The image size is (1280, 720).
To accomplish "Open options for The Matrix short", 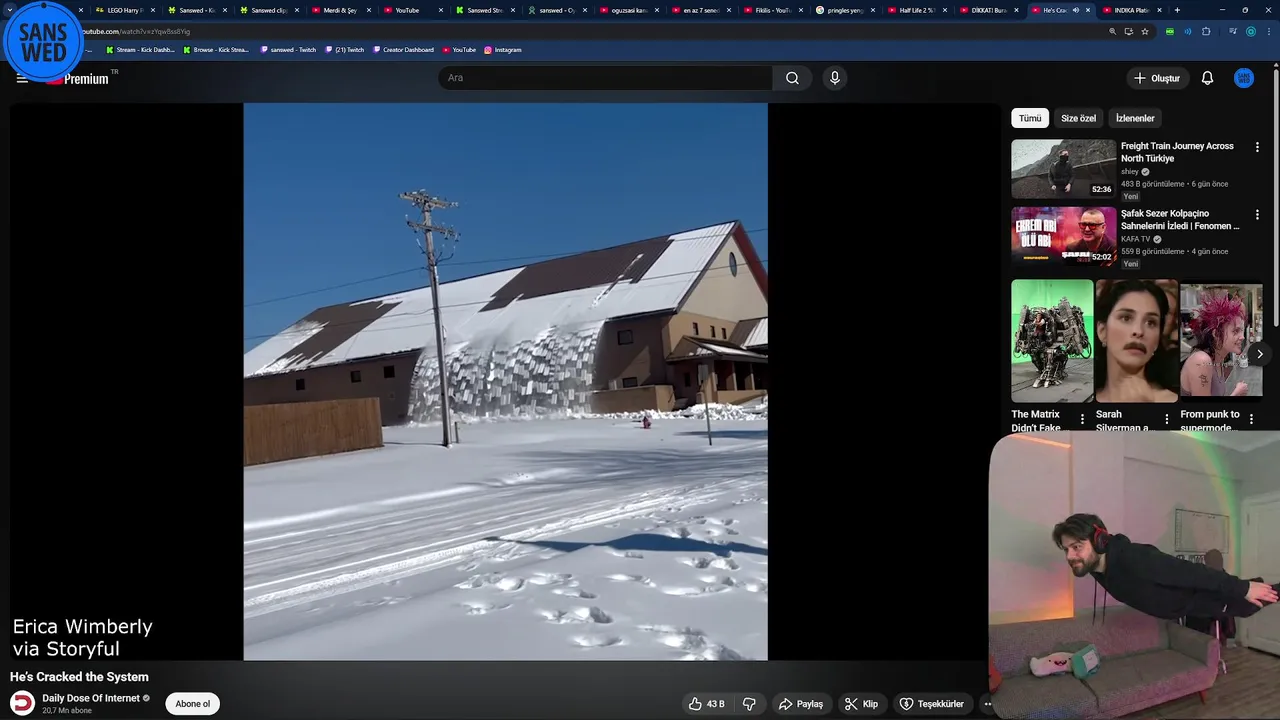I will [1082, 420].
